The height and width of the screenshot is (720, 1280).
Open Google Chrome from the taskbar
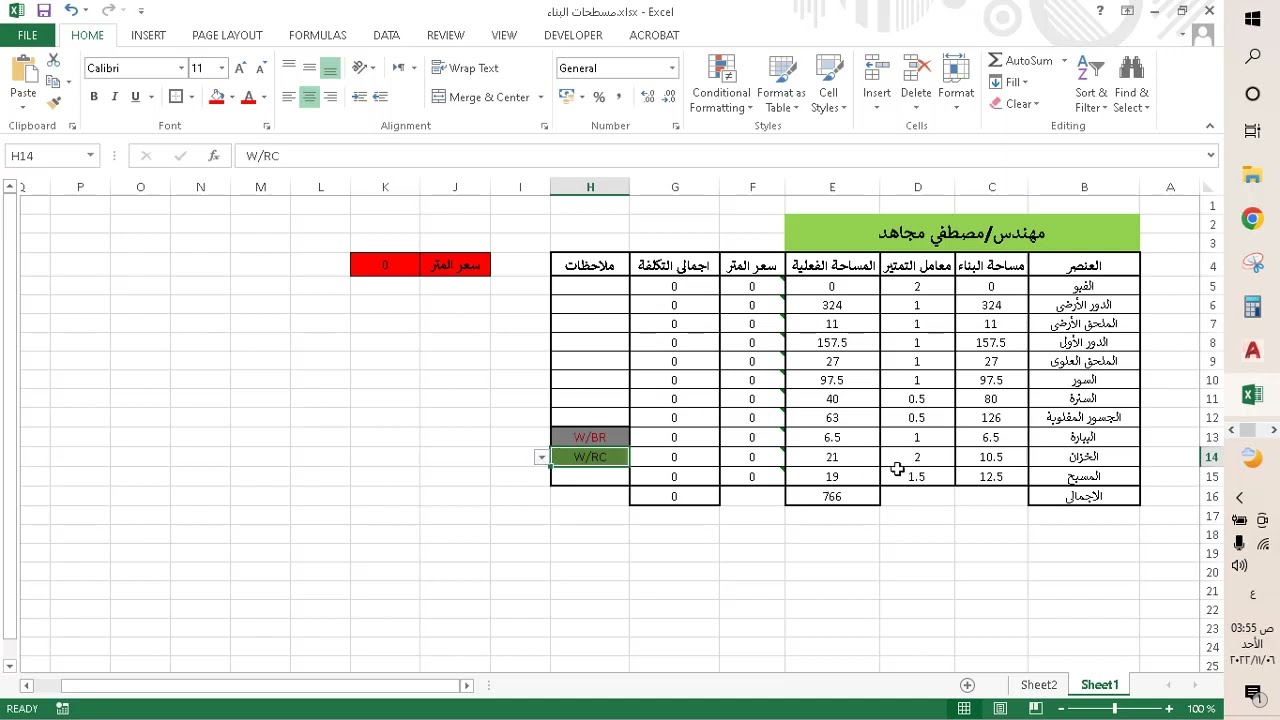pyautogui.click(x=1252, y=219)
